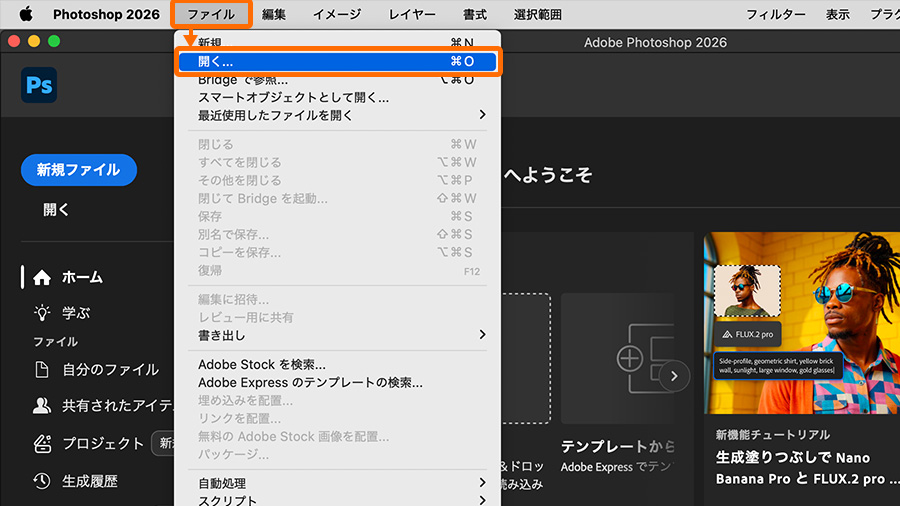The height and width of the screenshot is (506, 900).
Task: Open the Photoshop 2026 application menu
Action: 106,14
